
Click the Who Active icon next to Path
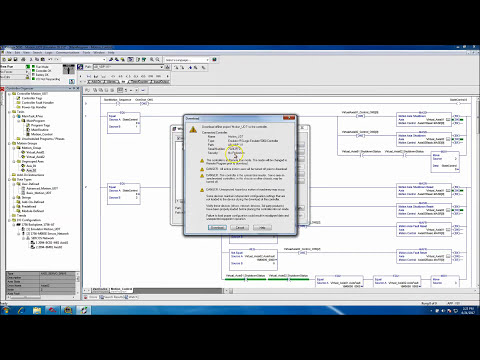point(167,67)
